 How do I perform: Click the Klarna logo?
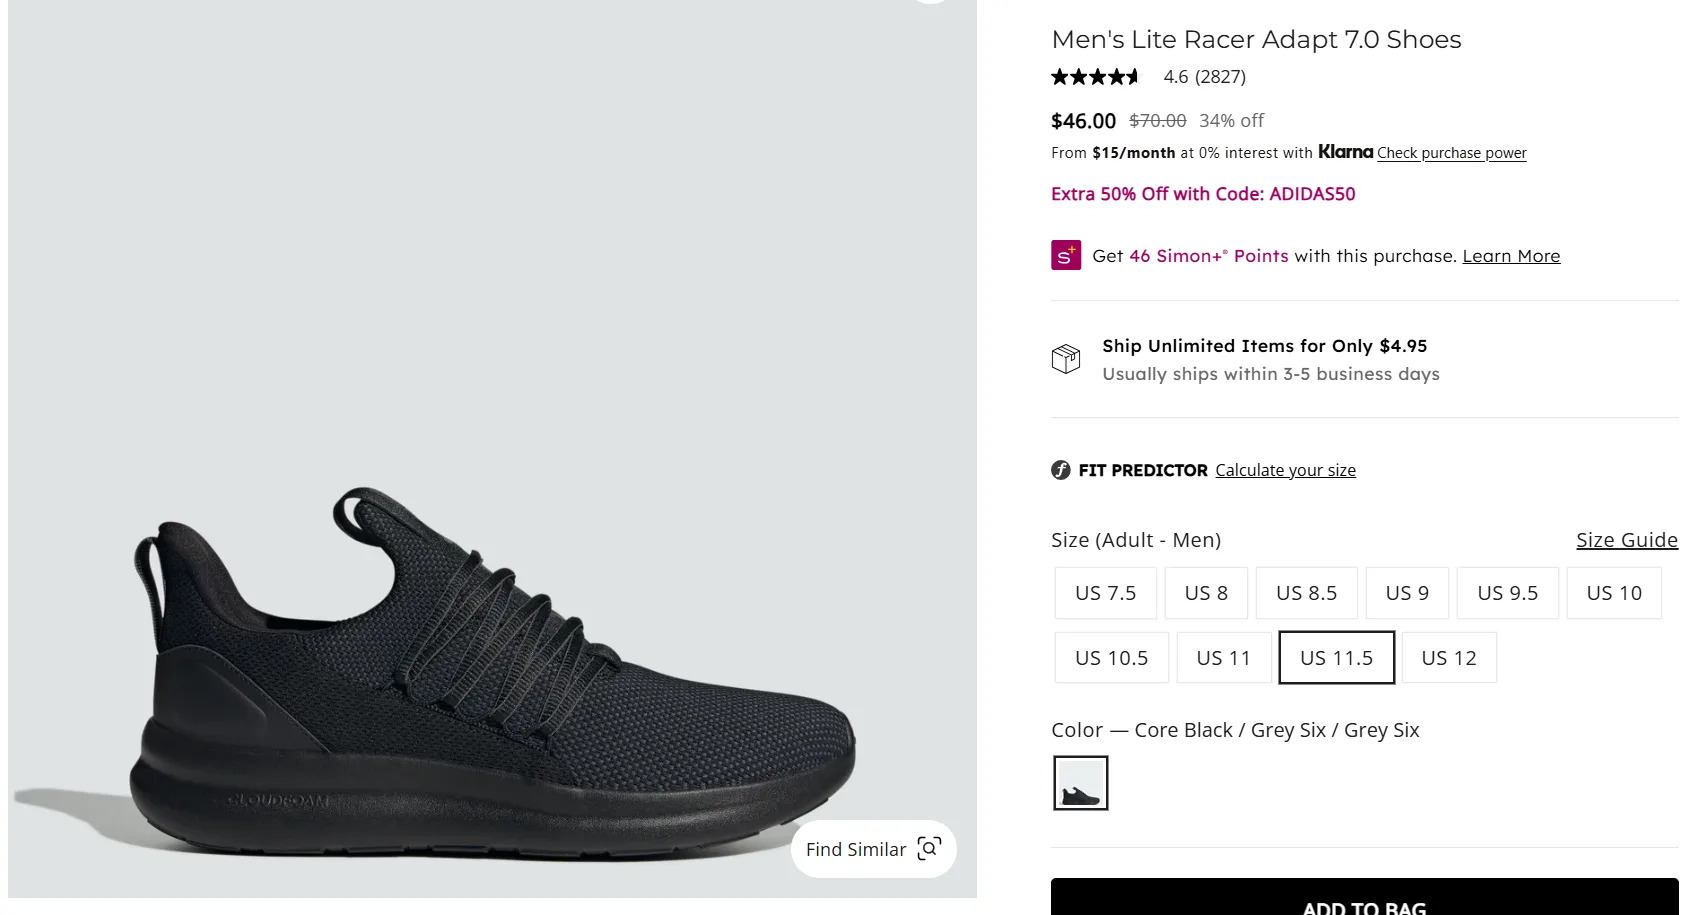1345,152
